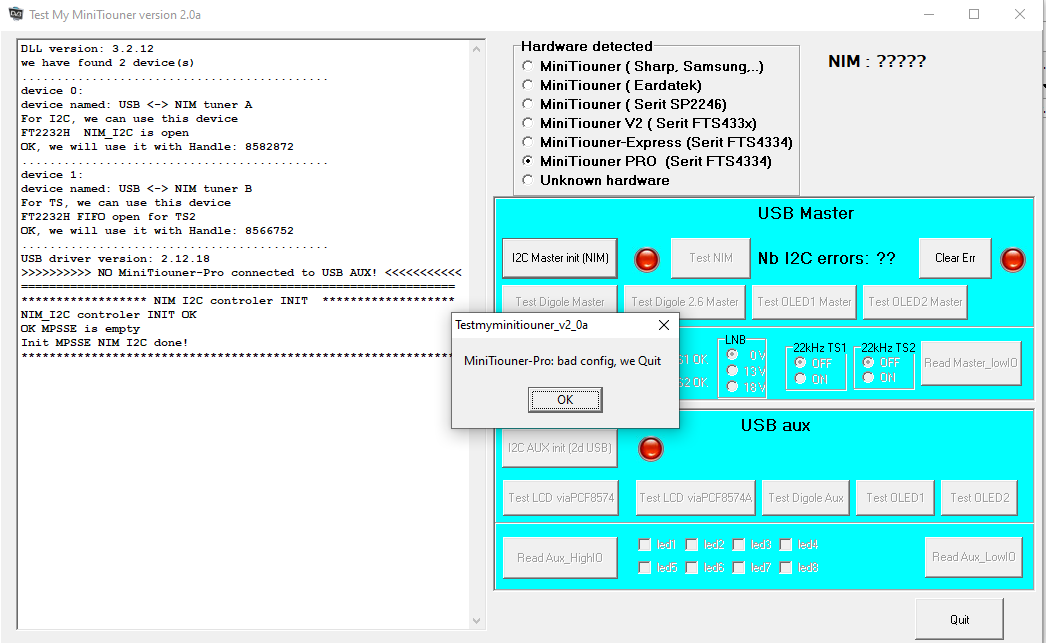Click the red LED beside I2C Master init

coord(646,259)
